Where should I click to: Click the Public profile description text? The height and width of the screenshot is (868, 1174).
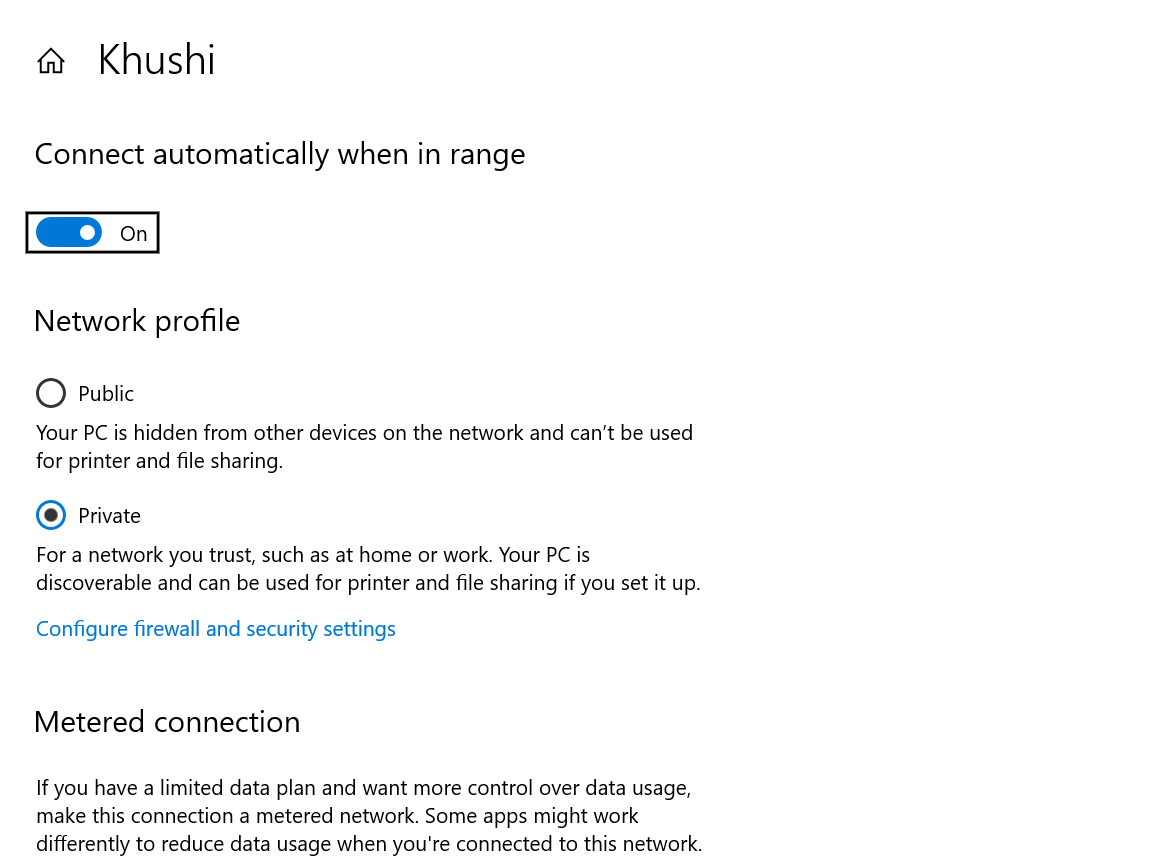click(x=364, y=446)
